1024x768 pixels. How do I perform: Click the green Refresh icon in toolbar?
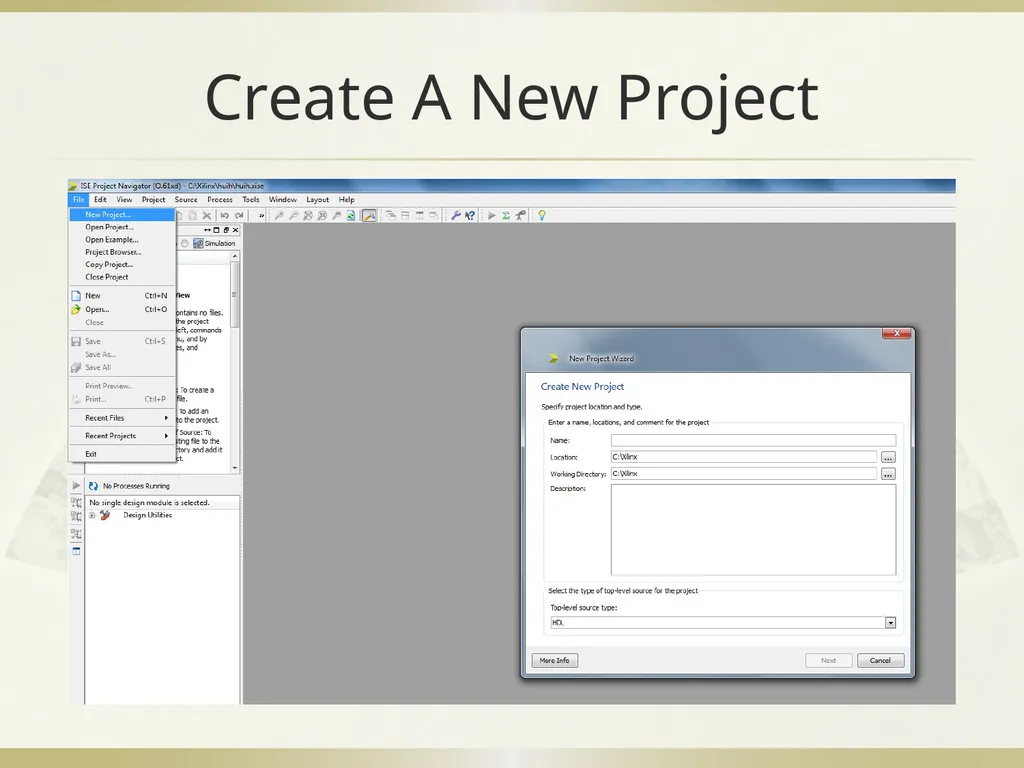tap(351, 216)
